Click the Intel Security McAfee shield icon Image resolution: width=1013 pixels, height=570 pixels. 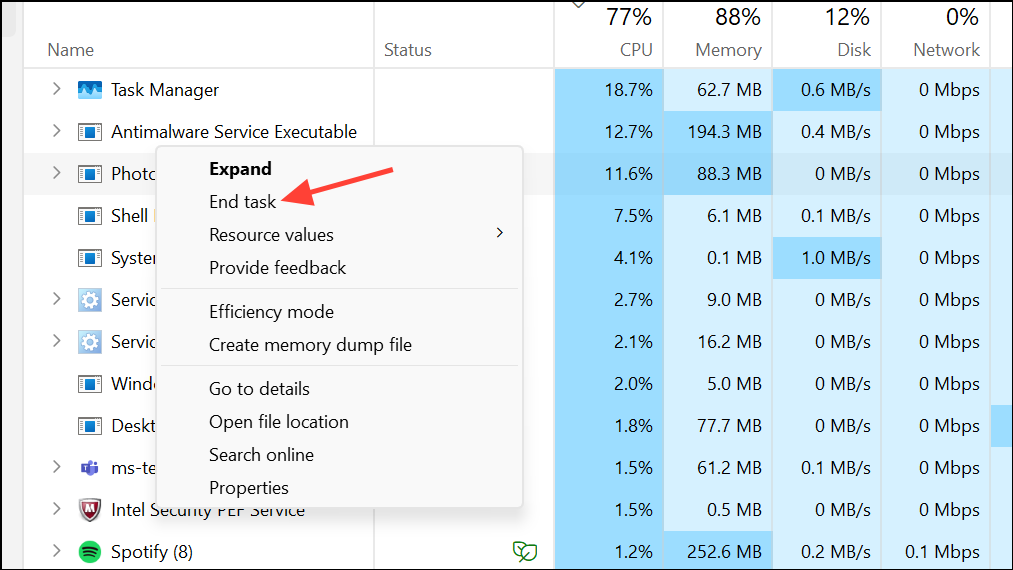click(90, 510)
